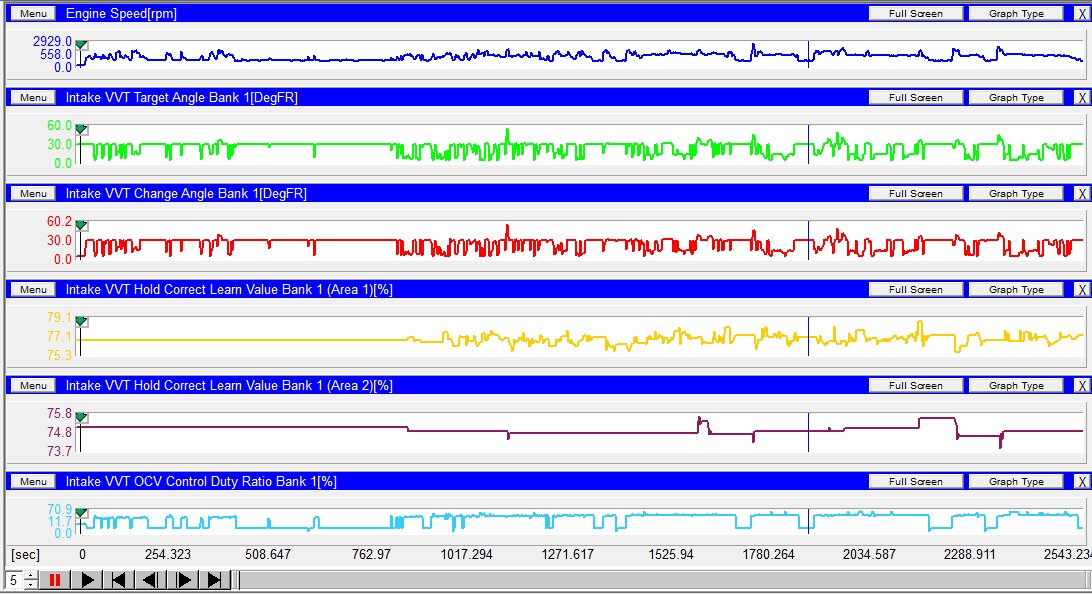This screenshot has height=595, width=1092.
Task: Click the green scale marker on VVT Target Angle graph
Action: point(81,130)
